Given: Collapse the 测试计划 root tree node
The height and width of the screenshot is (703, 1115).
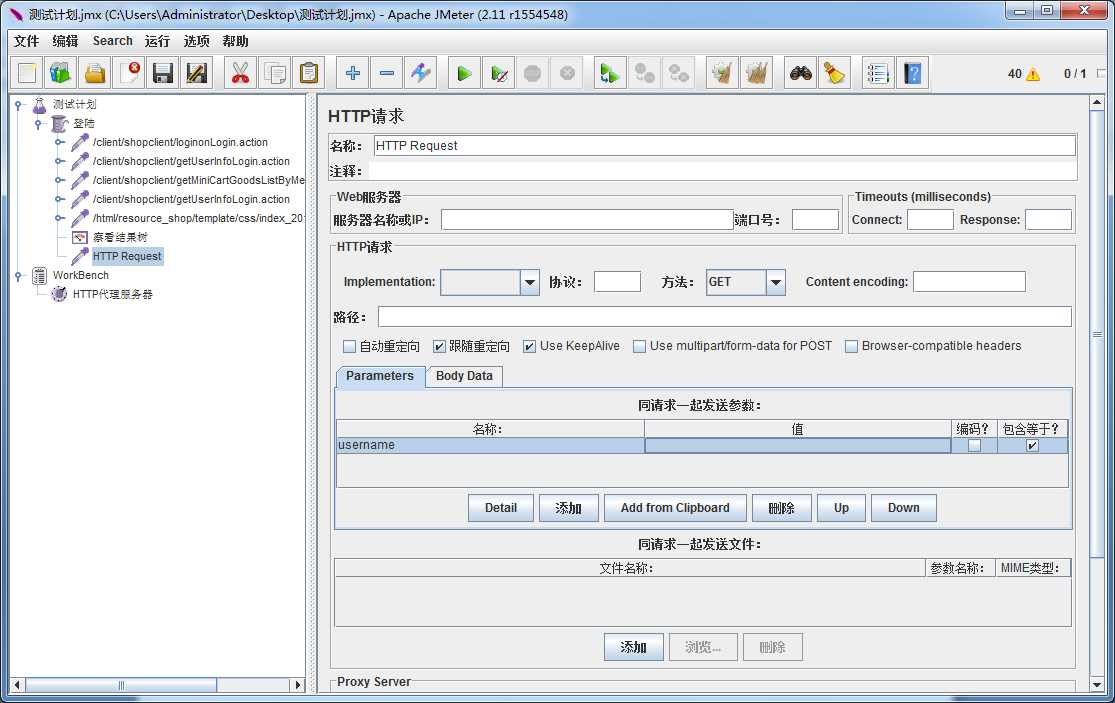Looking at the screenshot, I should coord(18,104).
